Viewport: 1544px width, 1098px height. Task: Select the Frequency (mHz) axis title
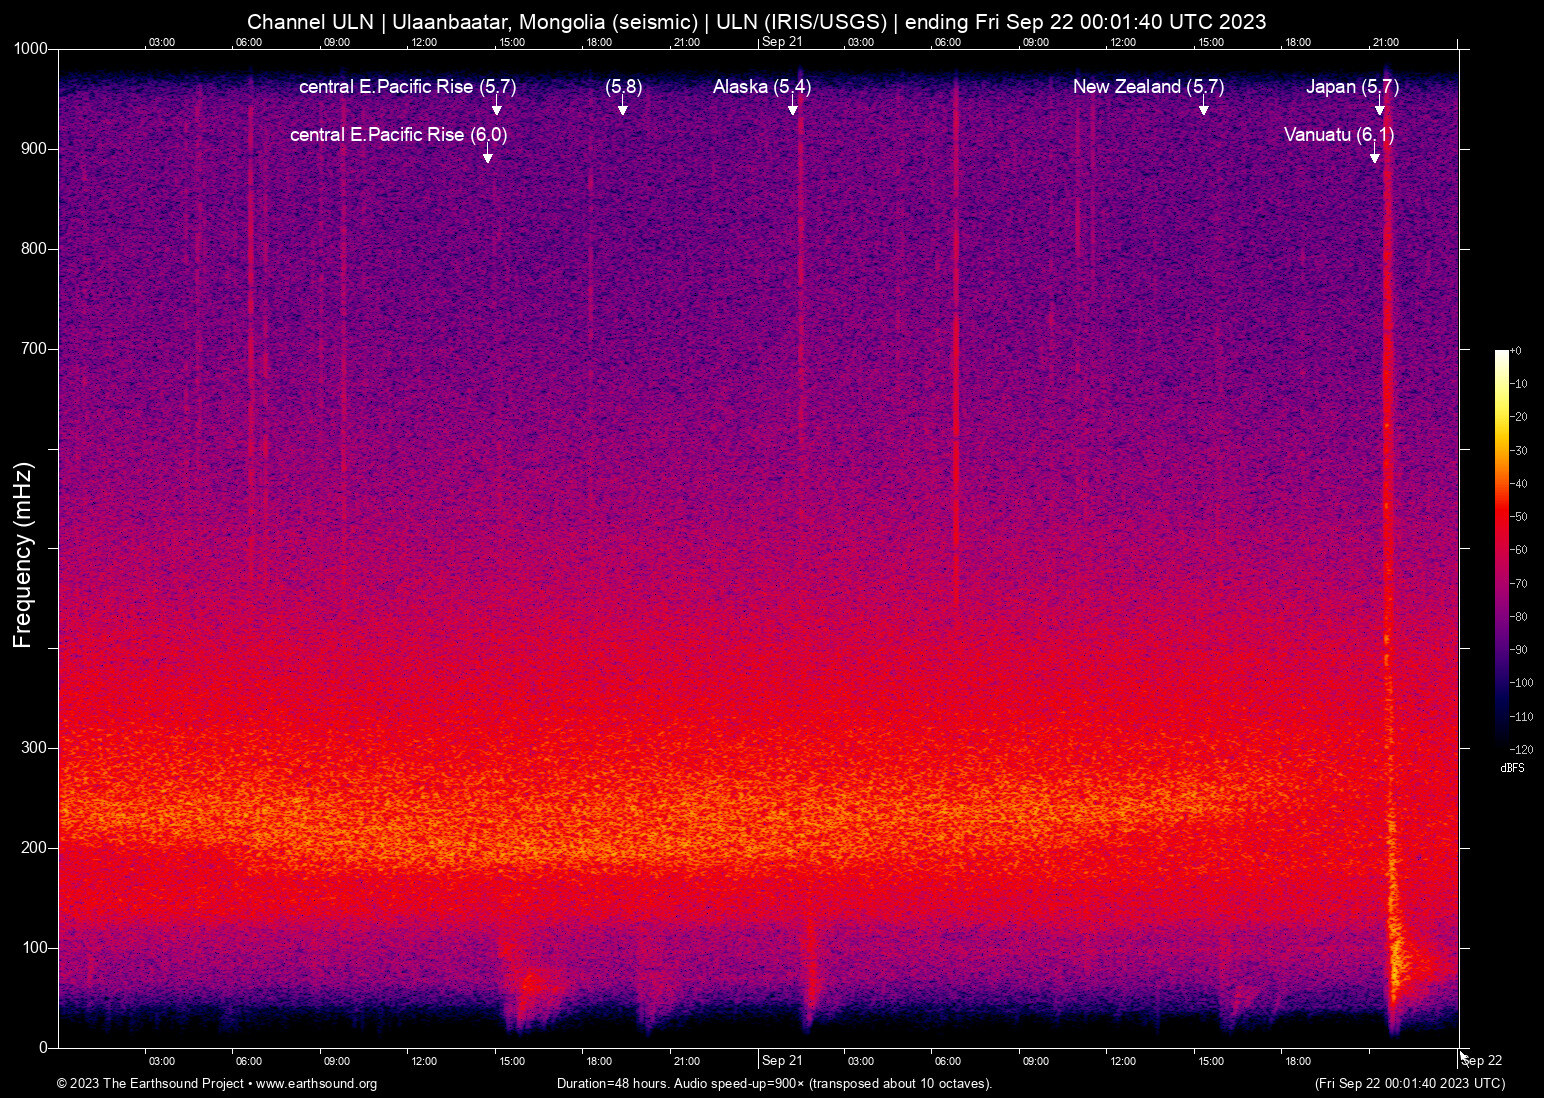click(x=22, y=555)
